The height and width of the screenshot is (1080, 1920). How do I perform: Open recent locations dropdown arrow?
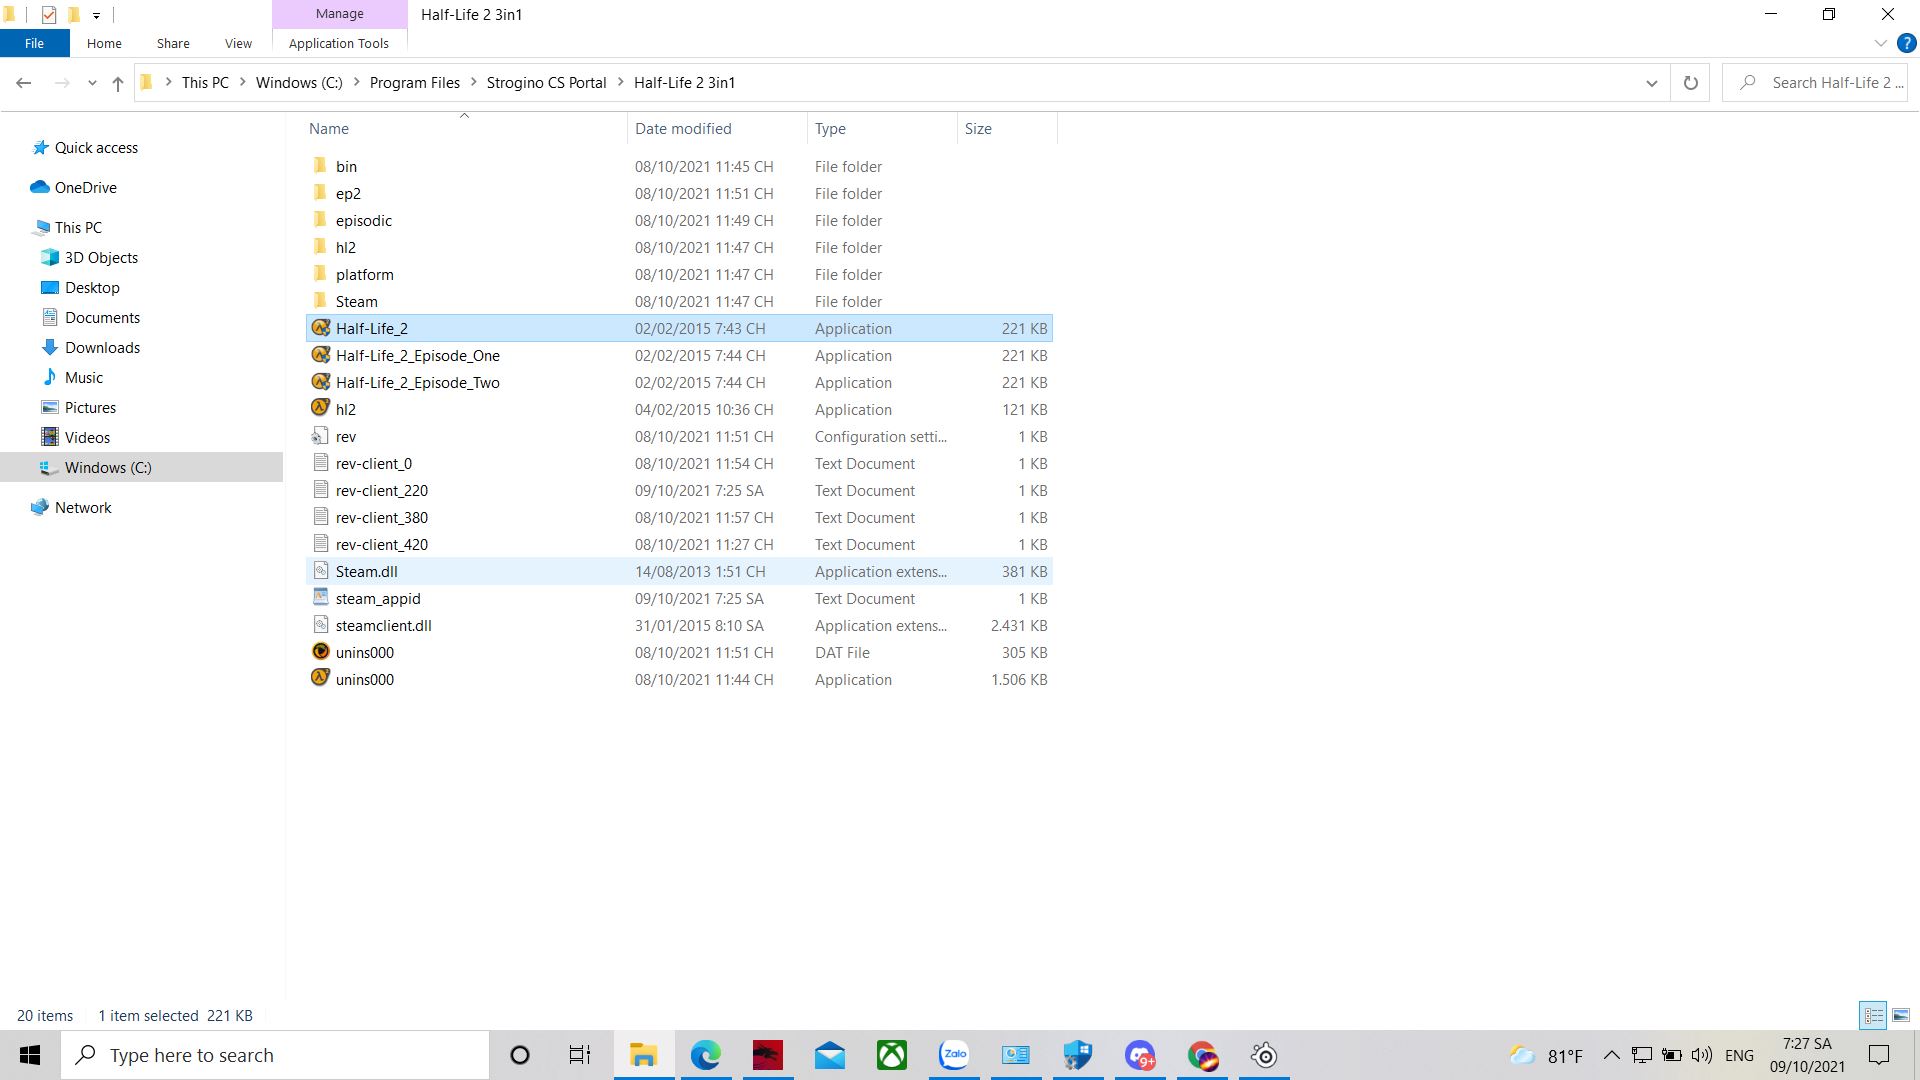pyautogui.click(x=92, y=83)
